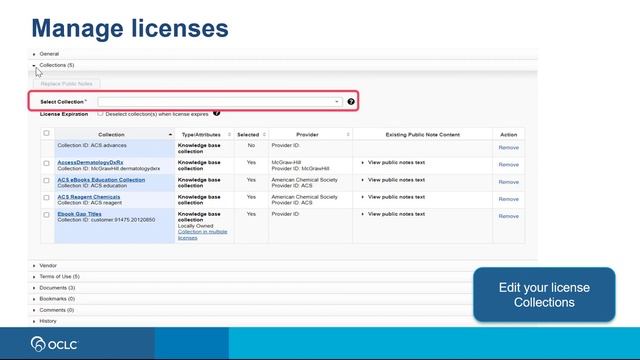Viewport: 640px width, 360px height.
Task: Open ACS eBooks Education Collection link
Action: 101,180
